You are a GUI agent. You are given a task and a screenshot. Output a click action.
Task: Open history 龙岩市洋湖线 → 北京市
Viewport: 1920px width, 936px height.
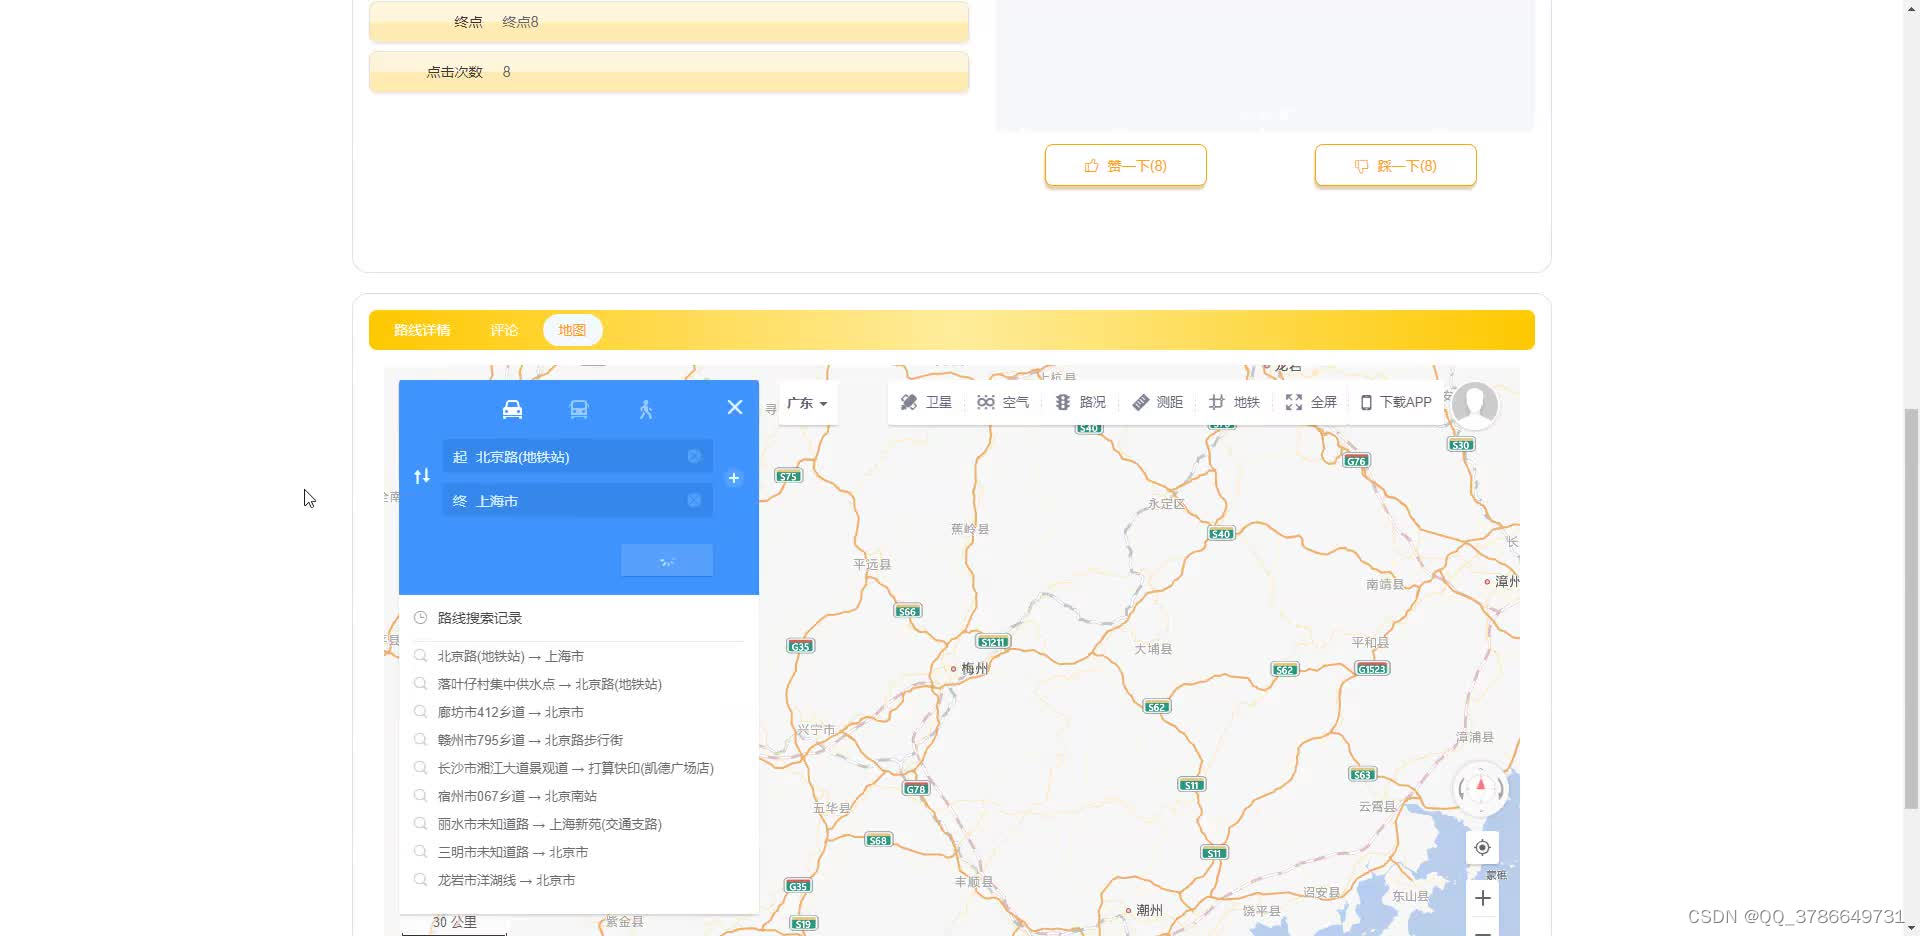(506, 880)
